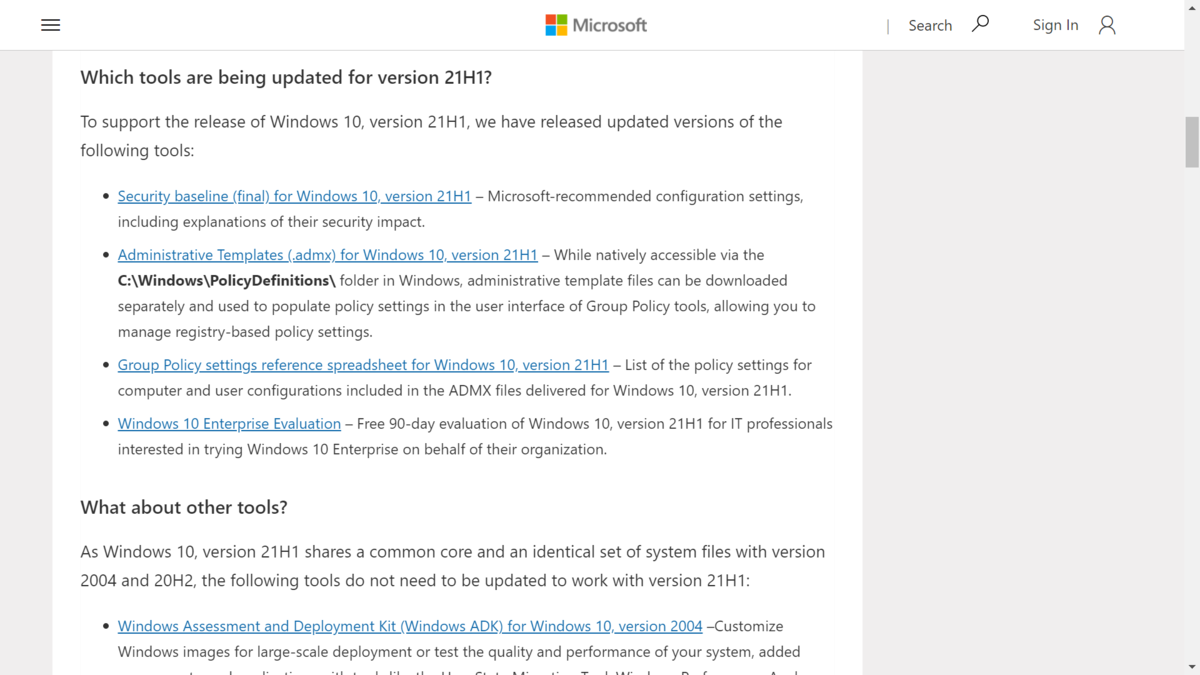Click the vertical scrollbar thumb

(x=1192, y=142)
